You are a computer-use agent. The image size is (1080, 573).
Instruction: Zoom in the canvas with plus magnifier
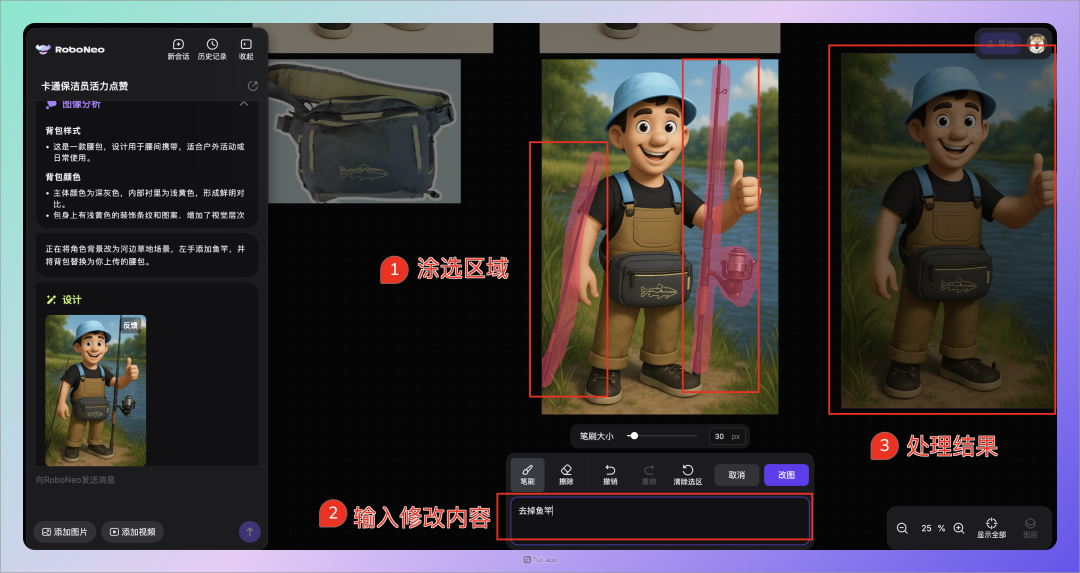tap(958, 528)
